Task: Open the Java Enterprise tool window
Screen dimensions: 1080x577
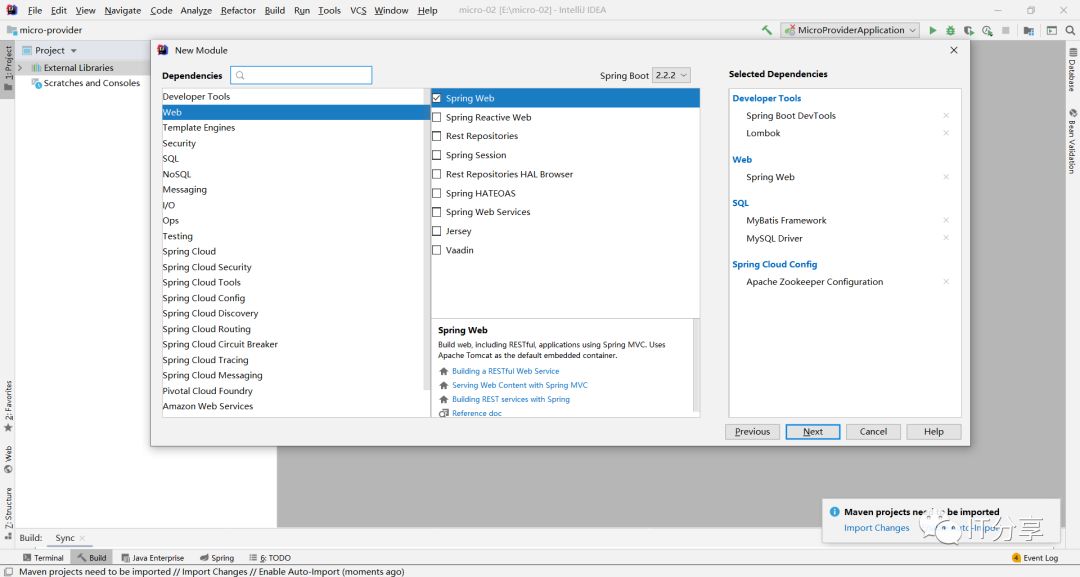Action: 152,558
